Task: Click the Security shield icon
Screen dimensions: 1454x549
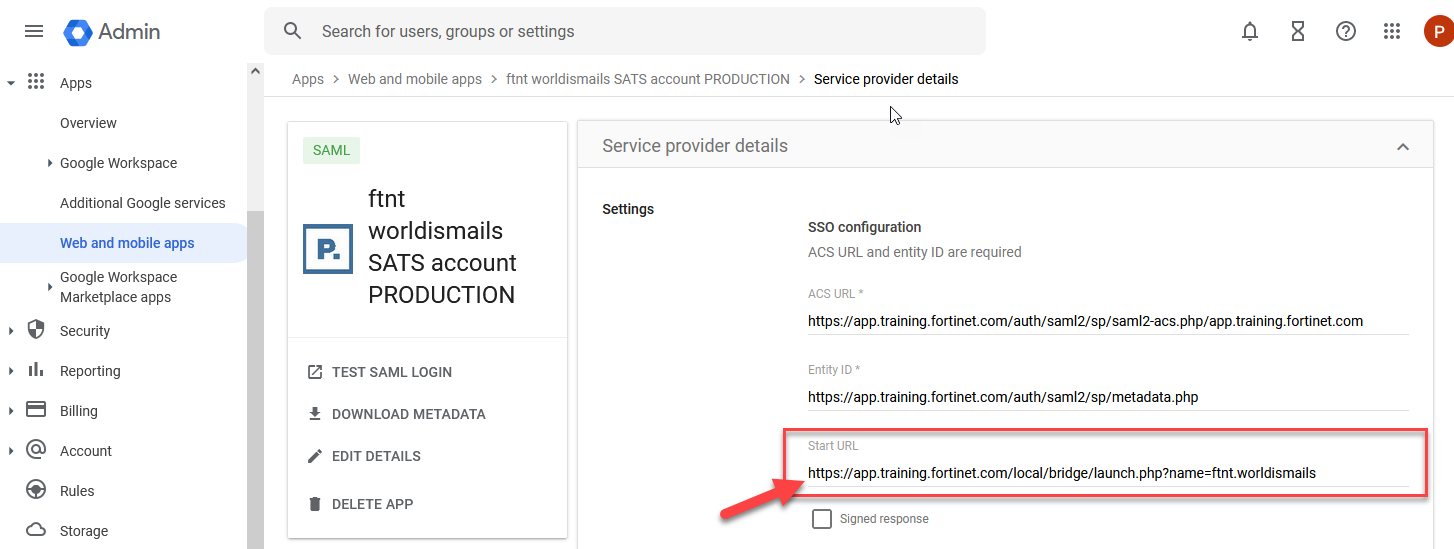Action: tap(36, 330)
